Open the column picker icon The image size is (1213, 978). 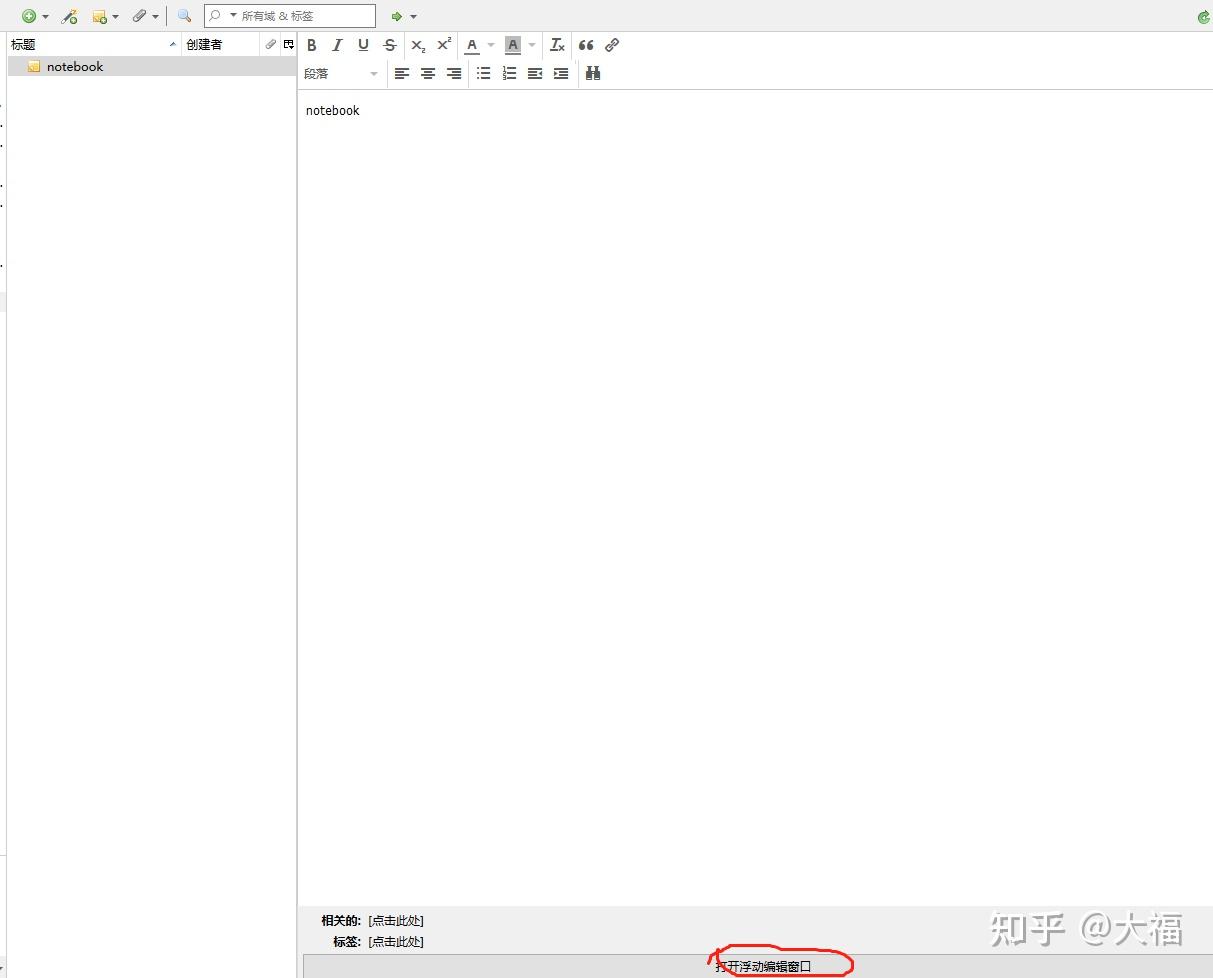pyautogui.click(x=289, y=44)
